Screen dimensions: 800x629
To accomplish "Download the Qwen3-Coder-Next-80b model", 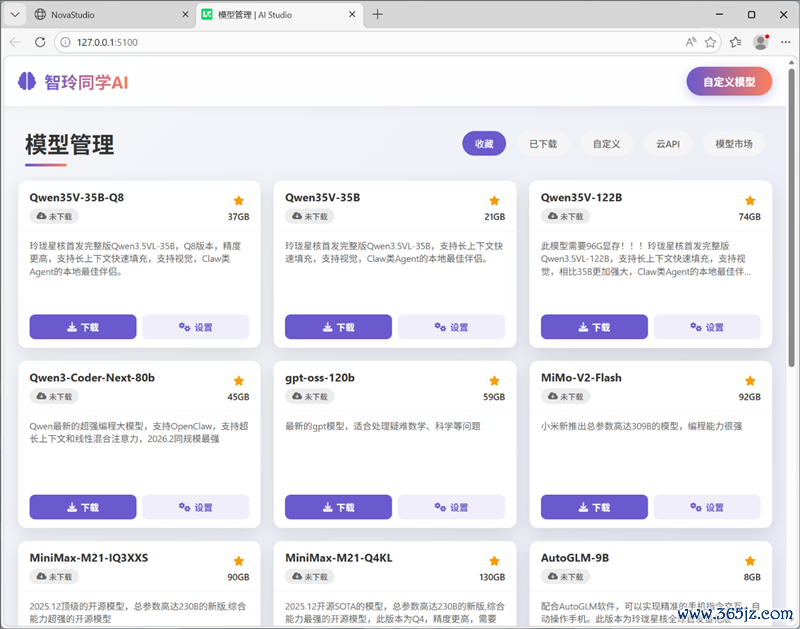I will 83,507.
